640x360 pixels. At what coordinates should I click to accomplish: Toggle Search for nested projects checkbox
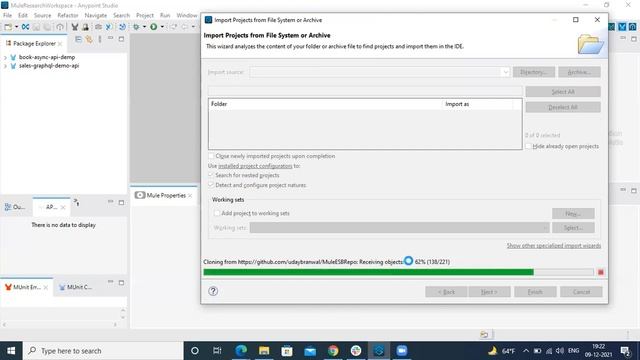click(x=211, y=175)
